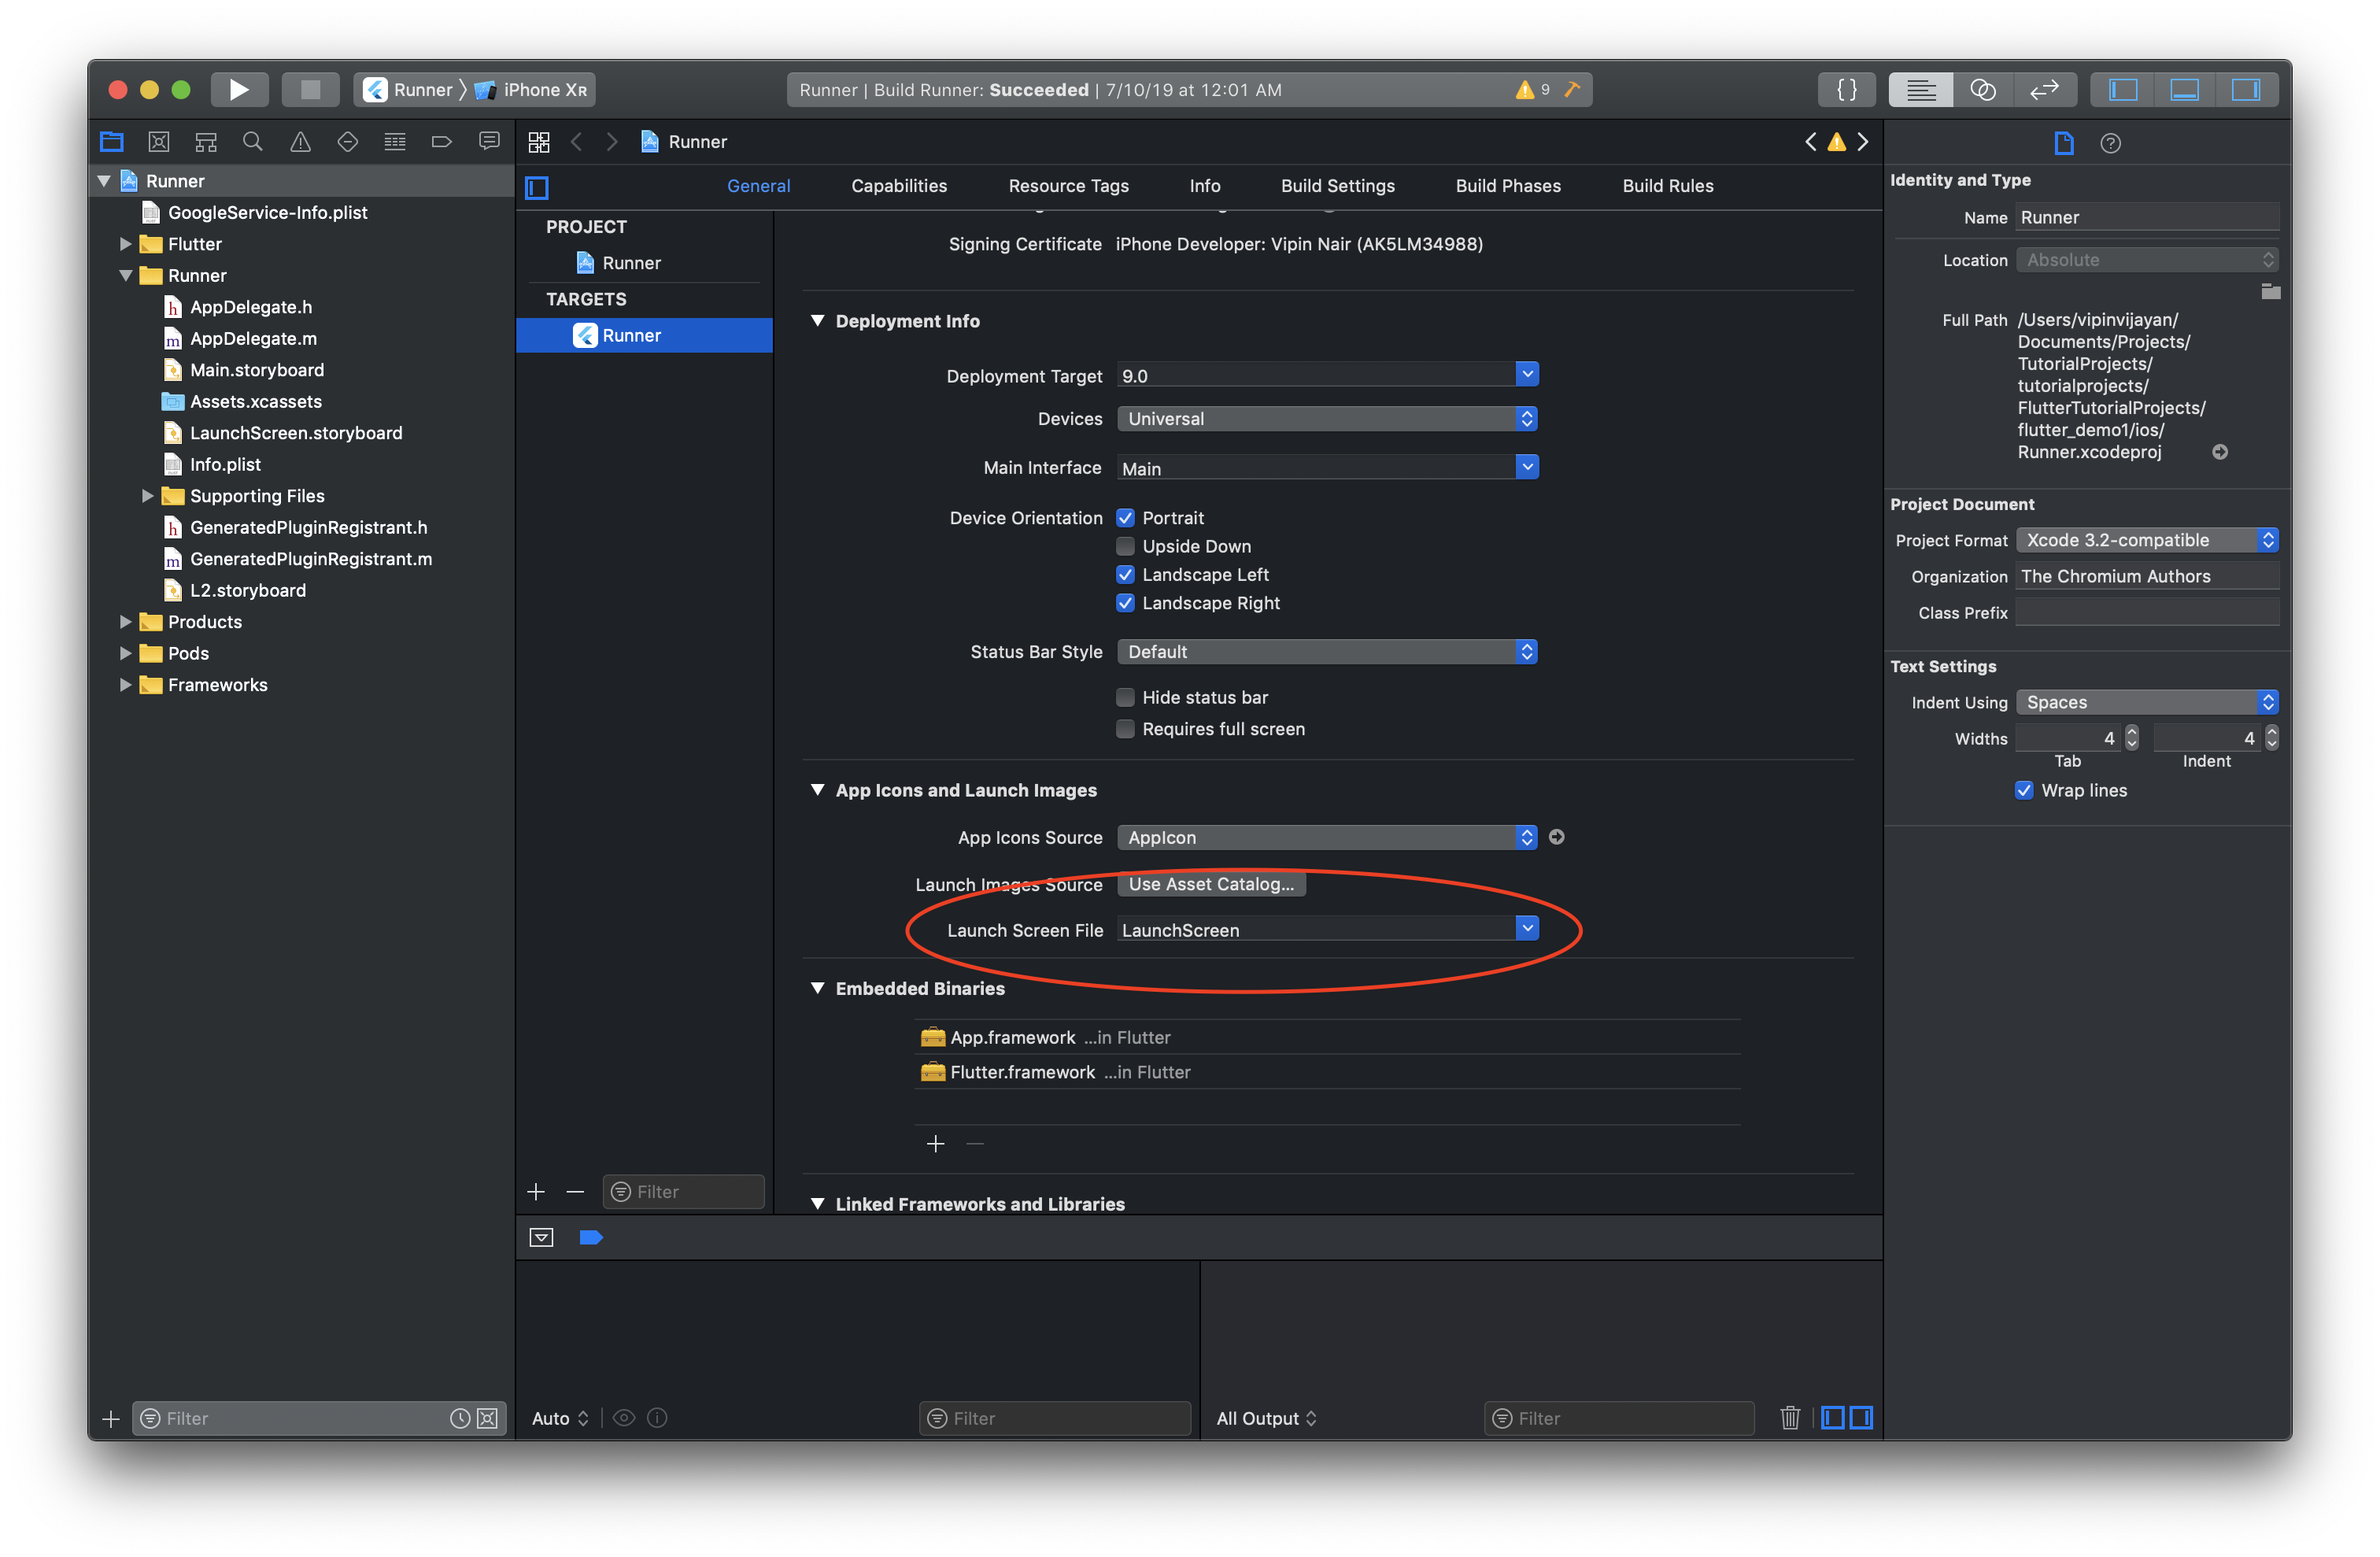
Task: Switch to the Capabilities tab
Action: click(x=899, y=186)
